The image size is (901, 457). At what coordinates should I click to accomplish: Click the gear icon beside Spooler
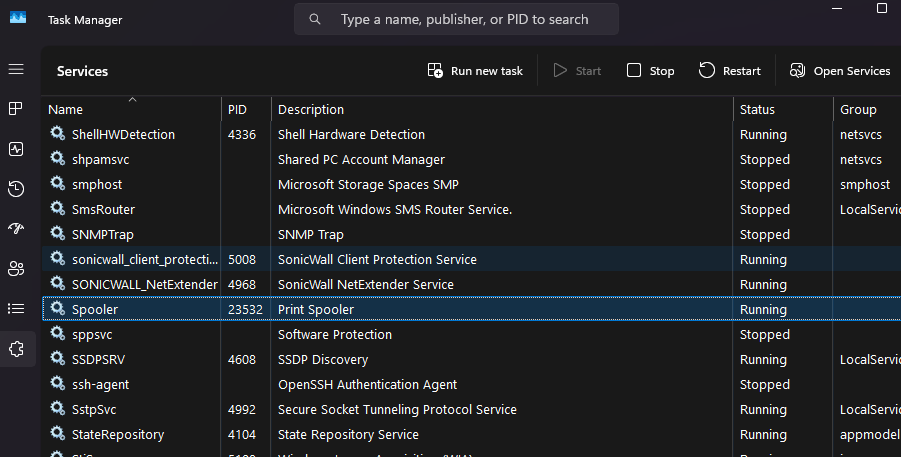coord(57,308)
